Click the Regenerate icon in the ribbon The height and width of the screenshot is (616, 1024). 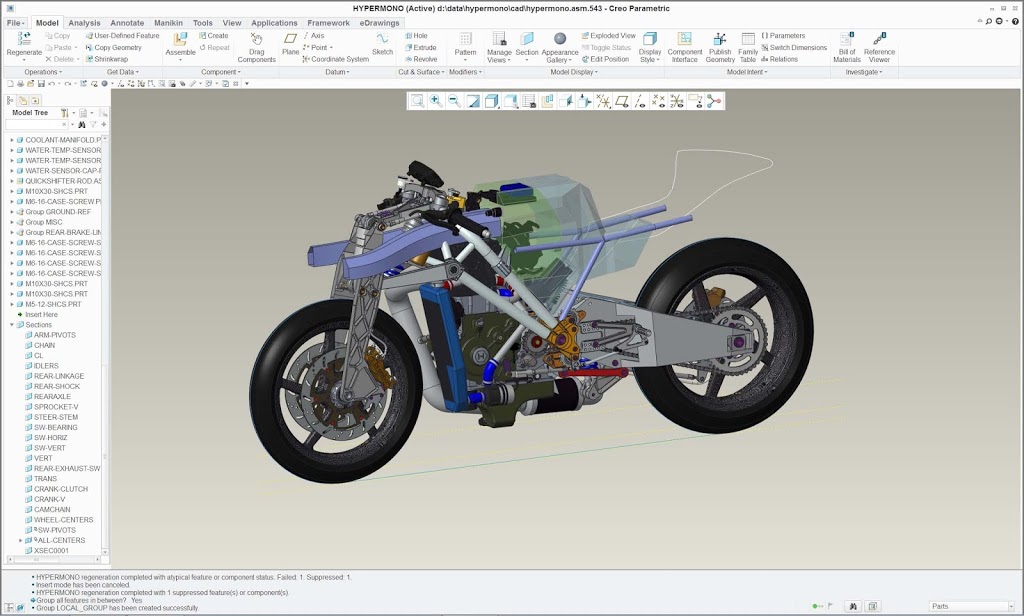pos(25,40)
